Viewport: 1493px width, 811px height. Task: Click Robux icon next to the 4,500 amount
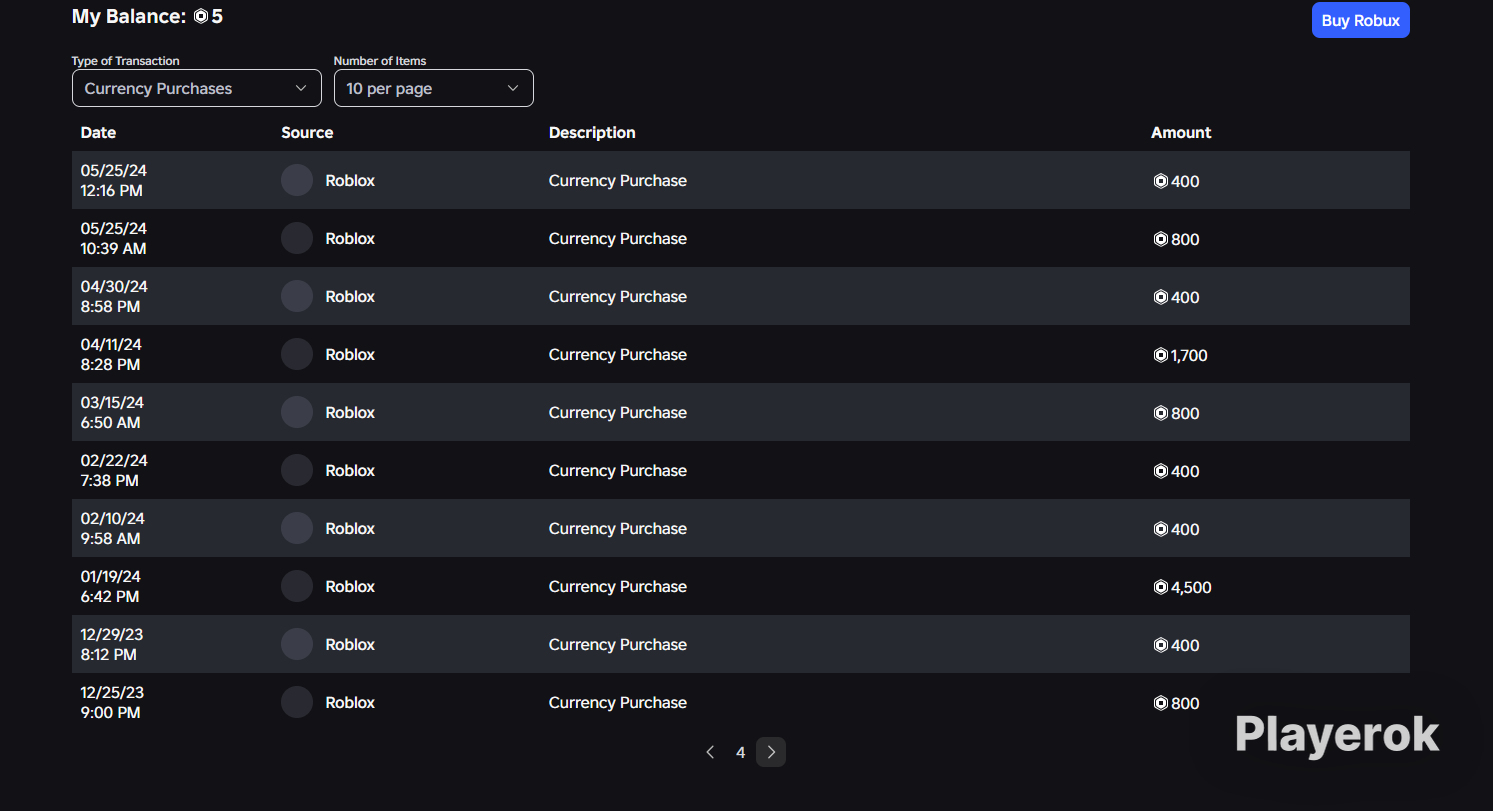click(1160, 587)
